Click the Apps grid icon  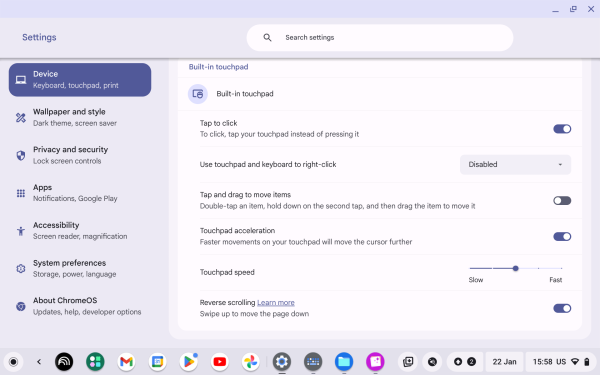tap(21, 193)
